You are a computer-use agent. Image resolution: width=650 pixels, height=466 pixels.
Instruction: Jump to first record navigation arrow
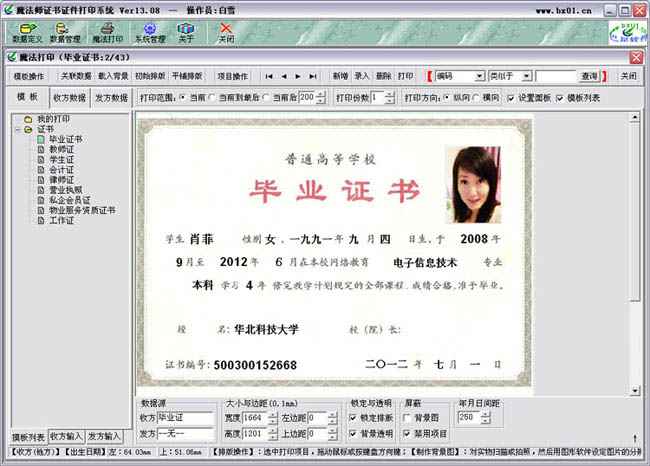pyautogui.click(x=268, y=76)
